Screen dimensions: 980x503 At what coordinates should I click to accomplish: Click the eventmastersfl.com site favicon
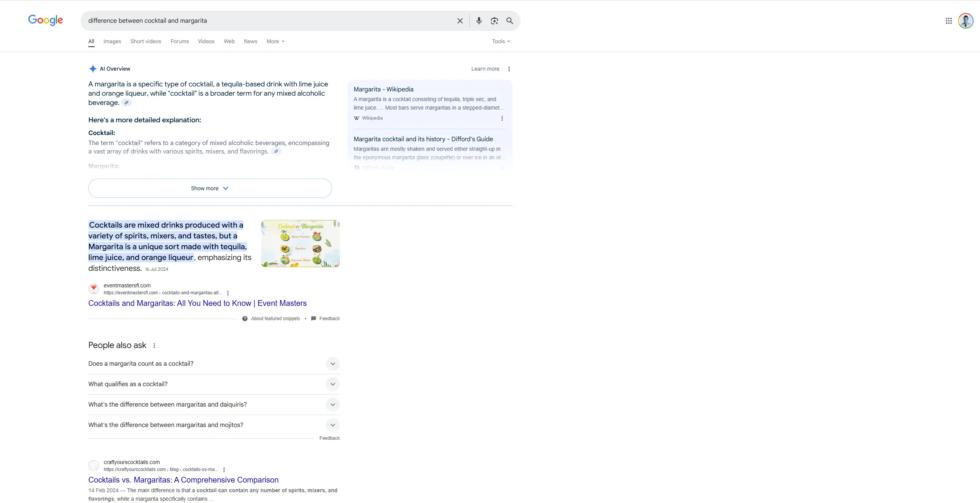[94, 289]
